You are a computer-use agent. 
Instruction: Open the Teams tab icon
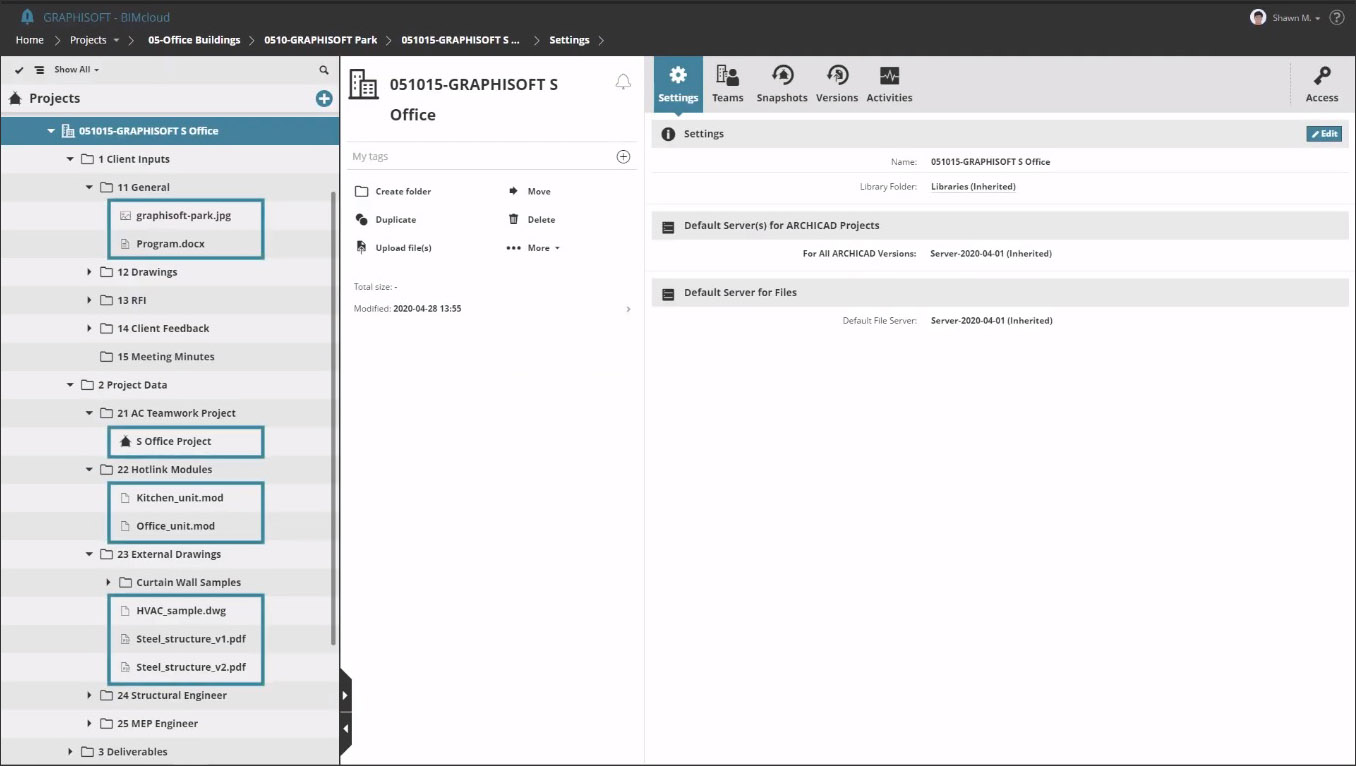(x=727, y=77)
